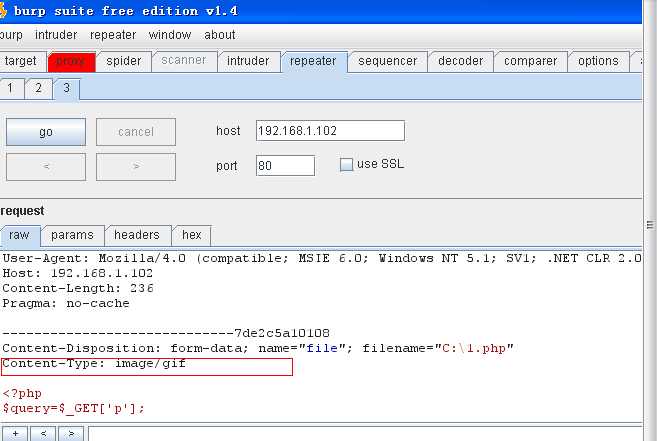
Task: Jump to next search match button
Action: point(71,433)
